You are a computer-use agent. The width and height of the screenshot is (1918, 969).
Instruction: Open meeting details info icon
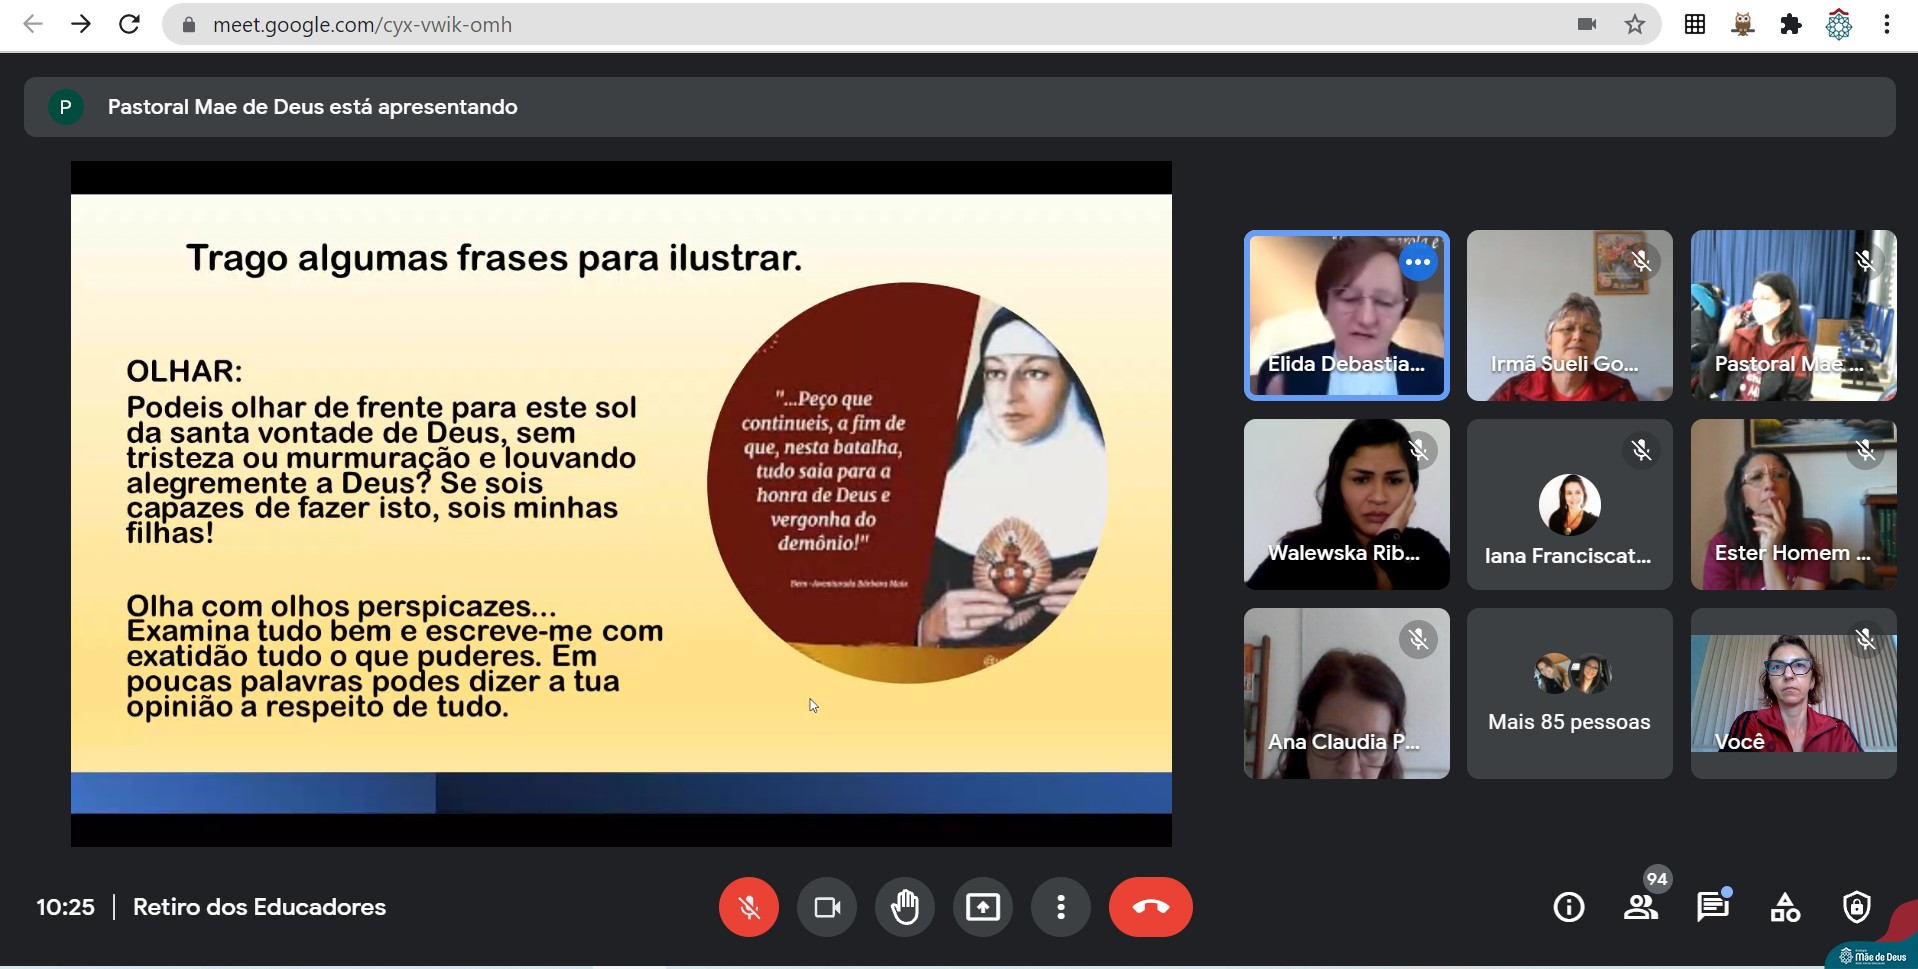[1568, 907]
